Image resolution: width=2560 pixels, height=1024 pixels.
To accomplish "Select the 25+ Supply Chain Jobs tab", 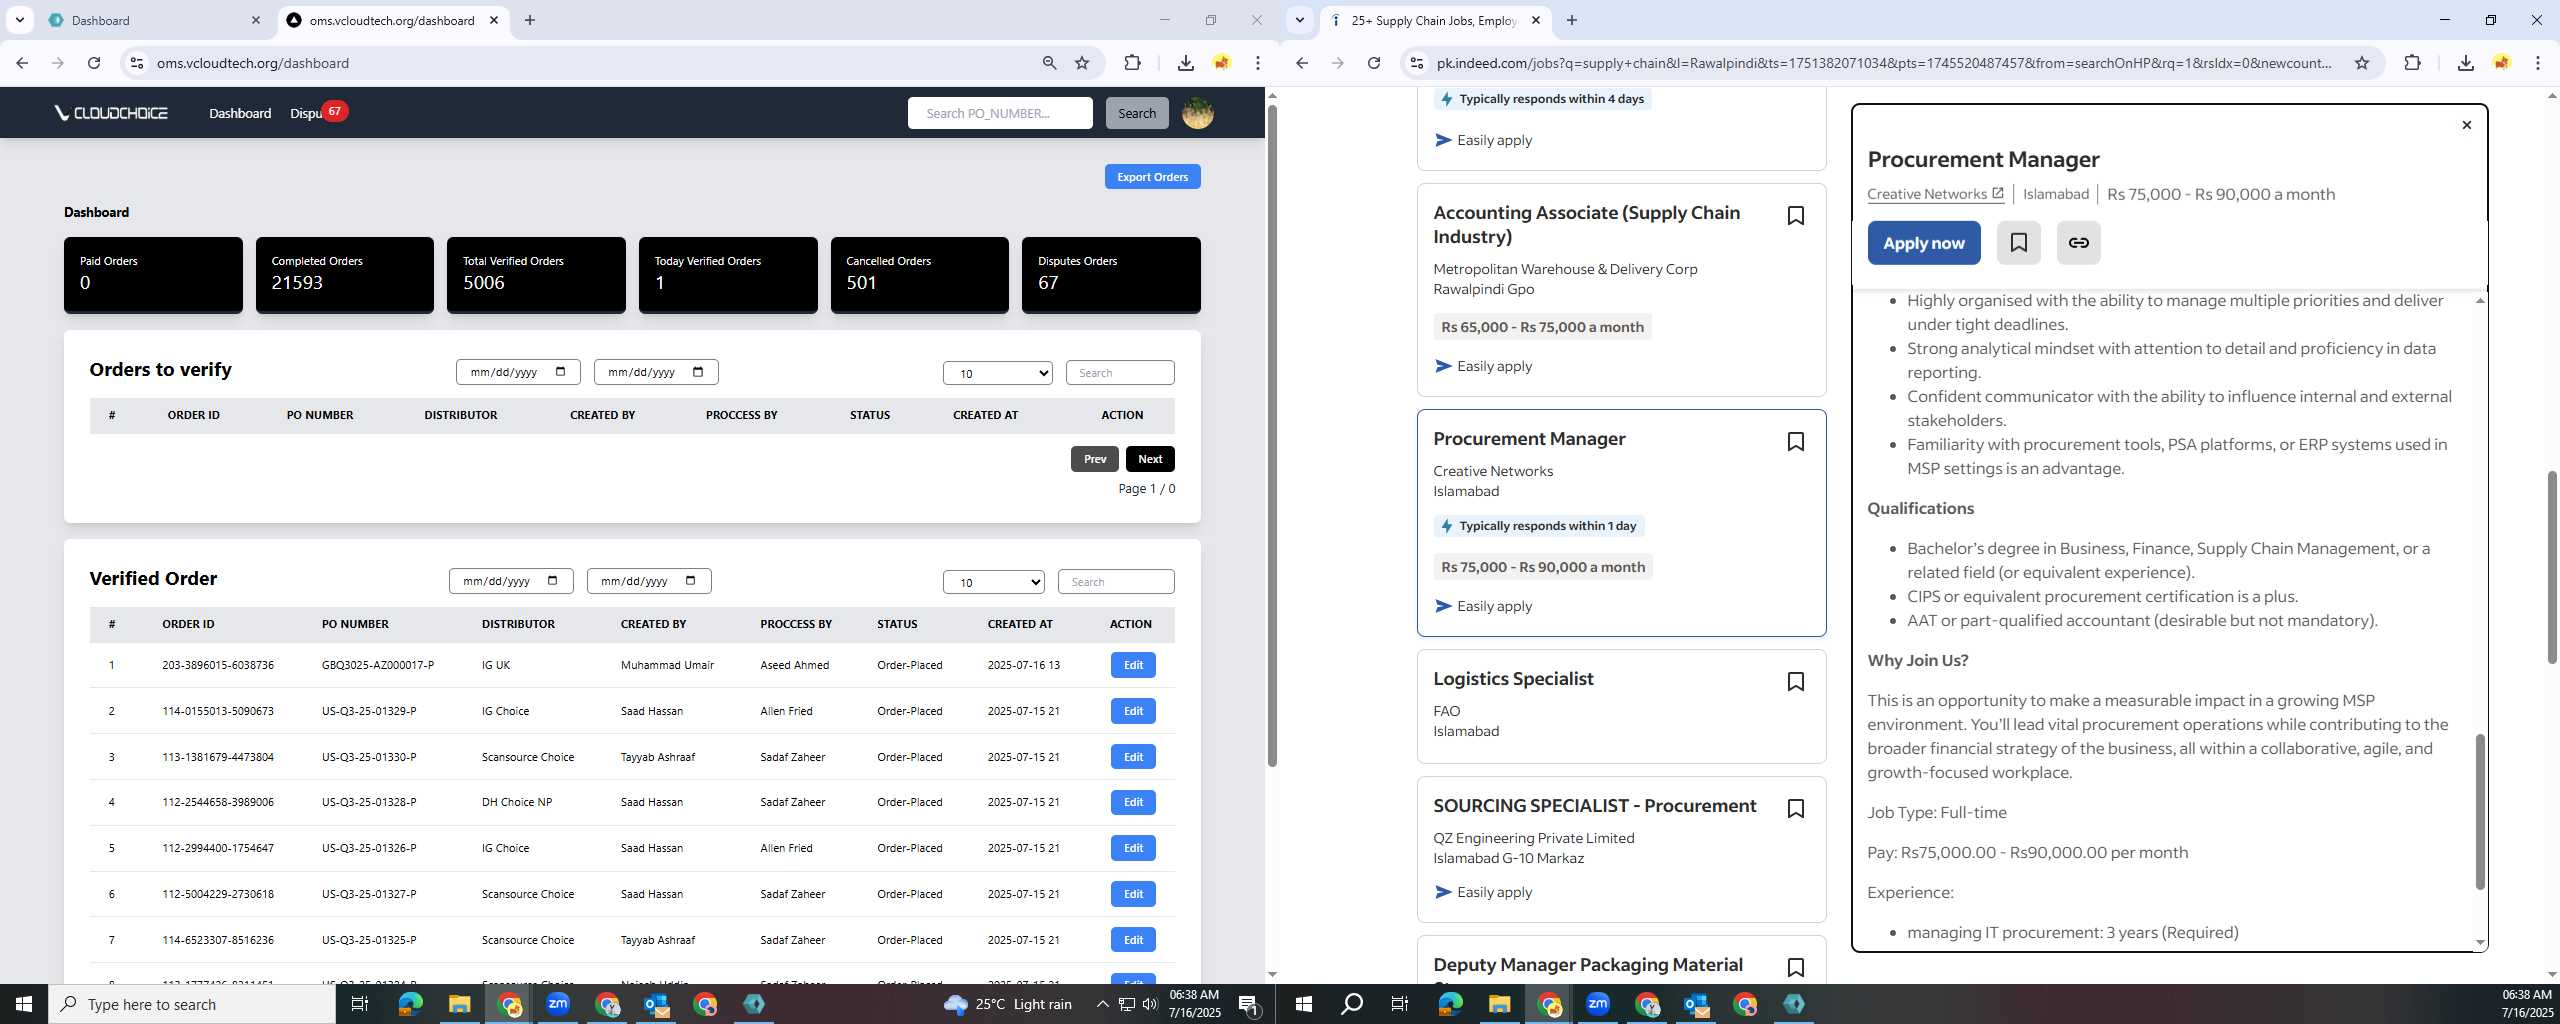I will click(1433, 20).
